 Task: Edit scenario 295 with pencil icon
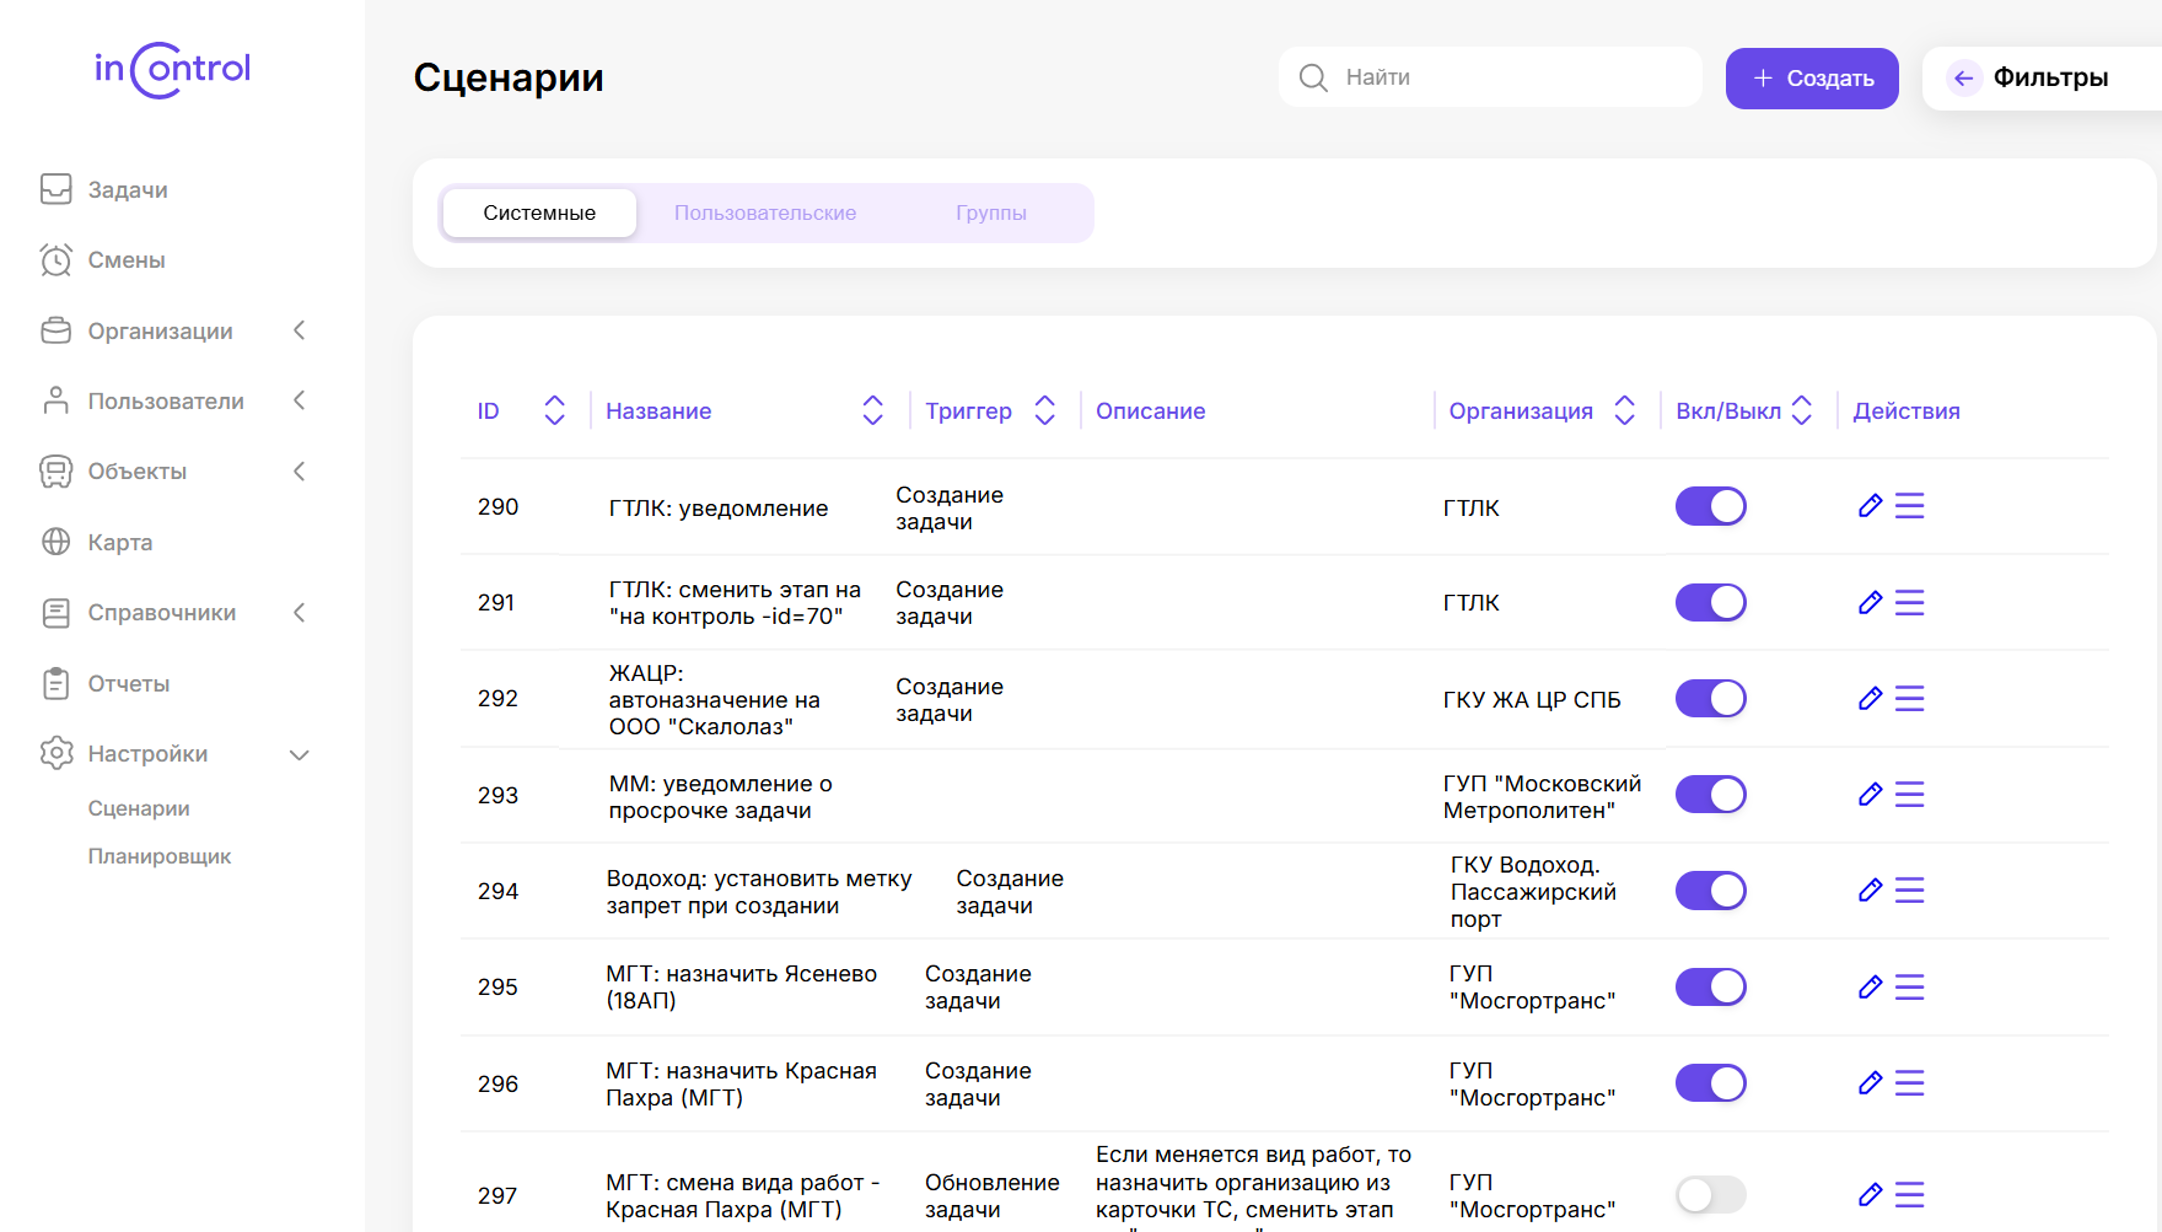[1870, 987]
